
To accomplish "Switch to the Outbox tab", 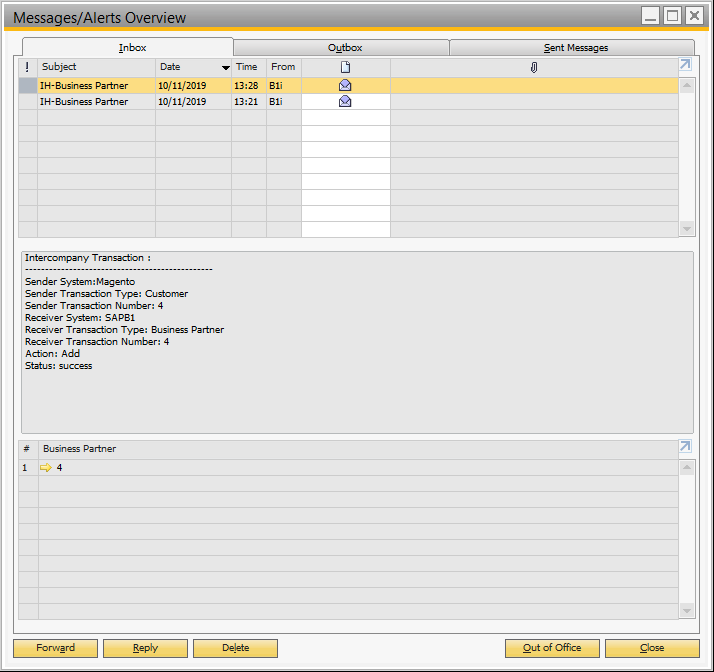I will click(x=345, y=47).
